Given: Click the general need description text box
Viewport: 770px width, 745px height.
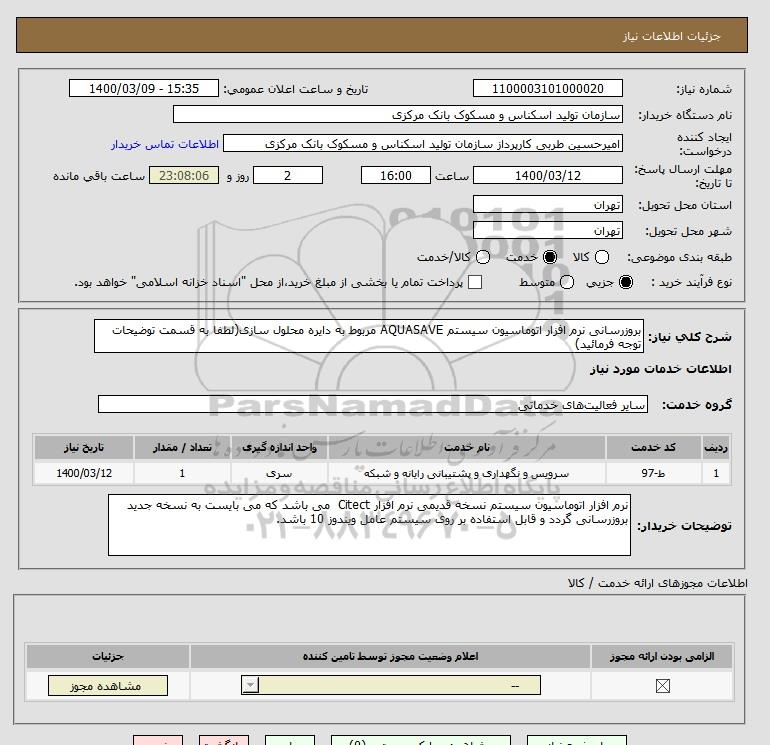Looking at the screenshot, I should [369, 336].
